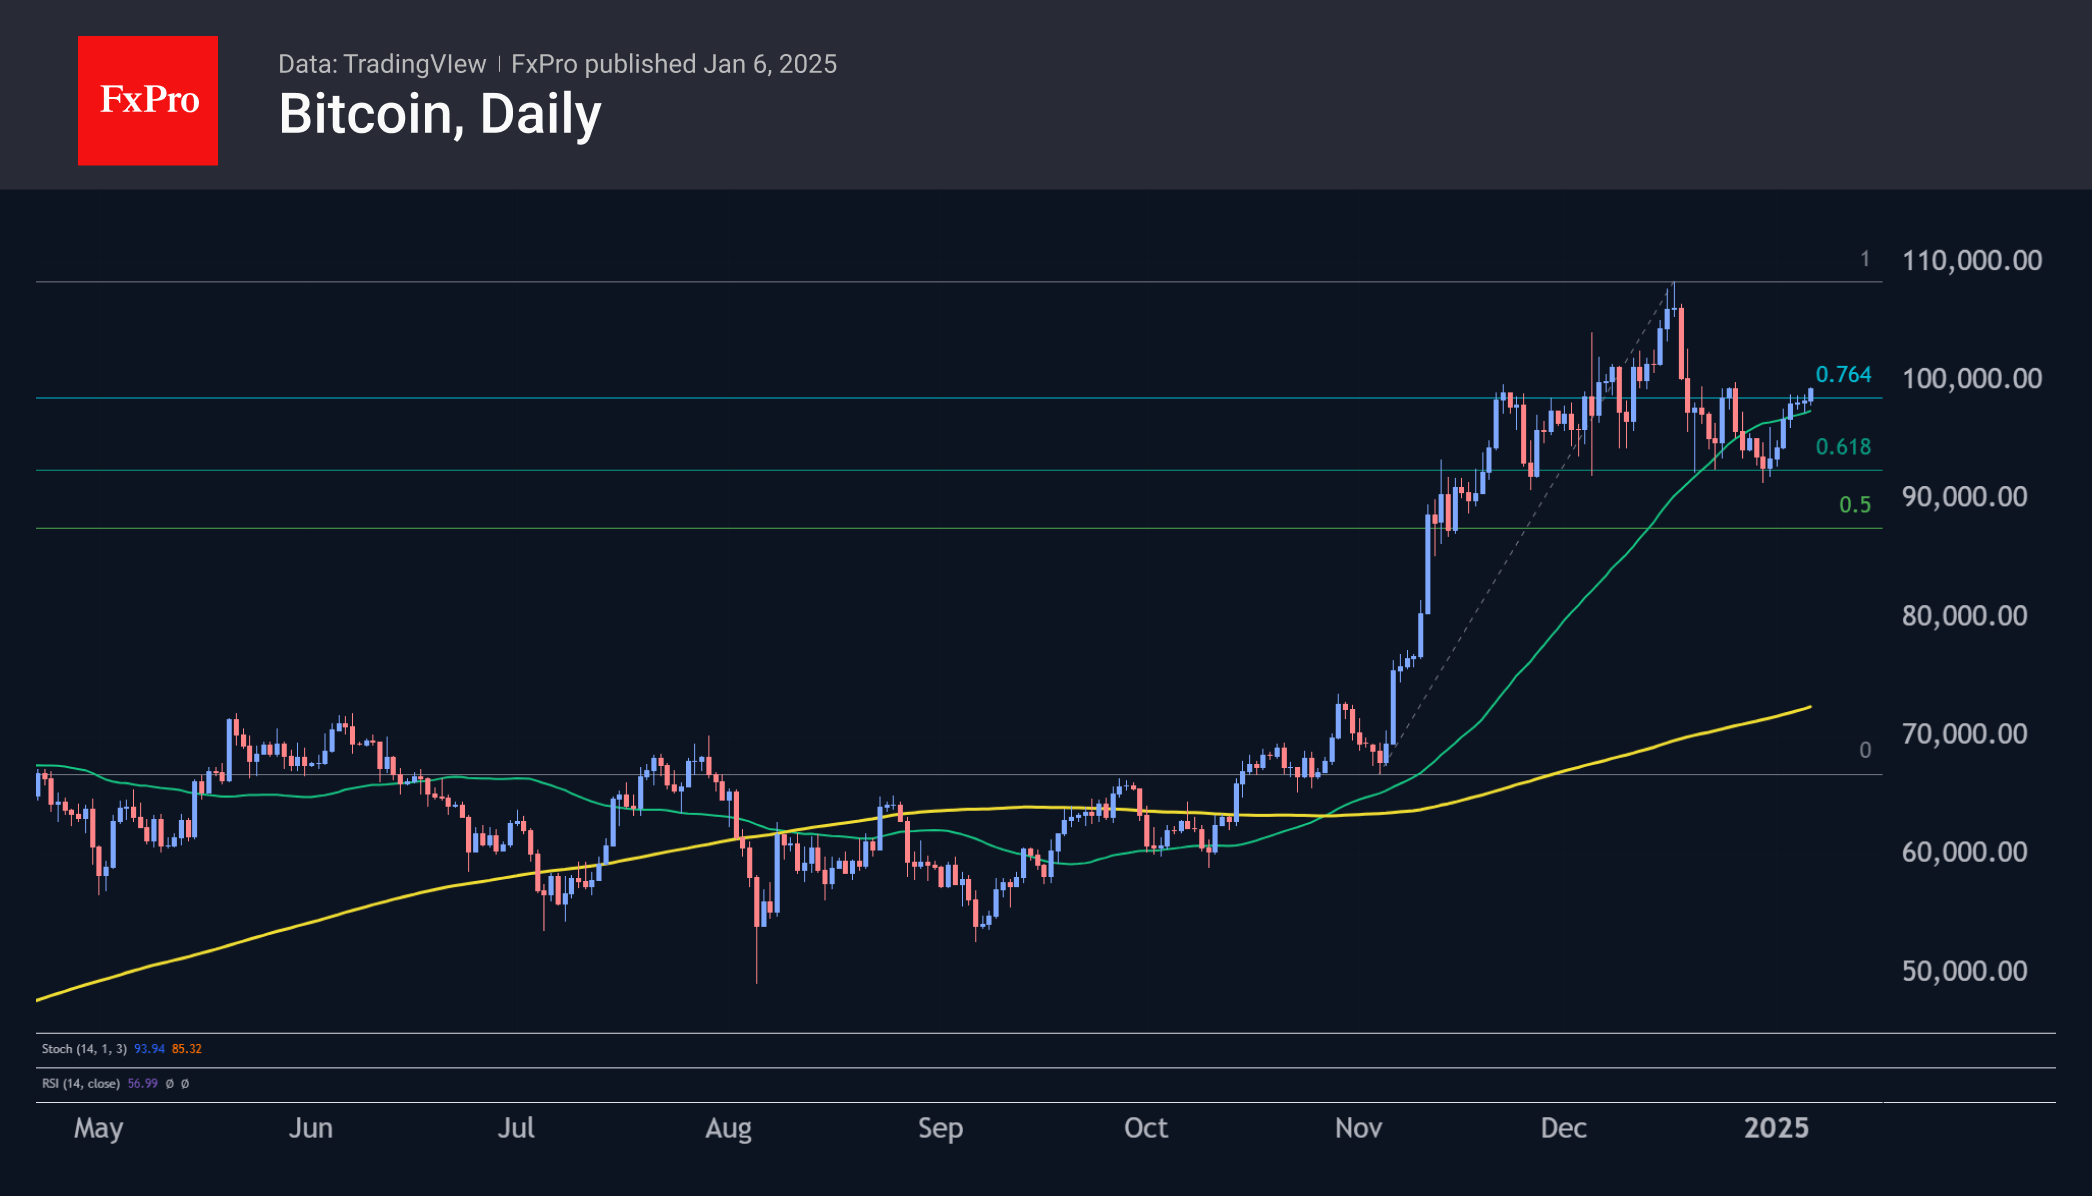Click the Bitcoin, Daily chart title
The width and height of the screenshot is (2092, 1196).
439,114
